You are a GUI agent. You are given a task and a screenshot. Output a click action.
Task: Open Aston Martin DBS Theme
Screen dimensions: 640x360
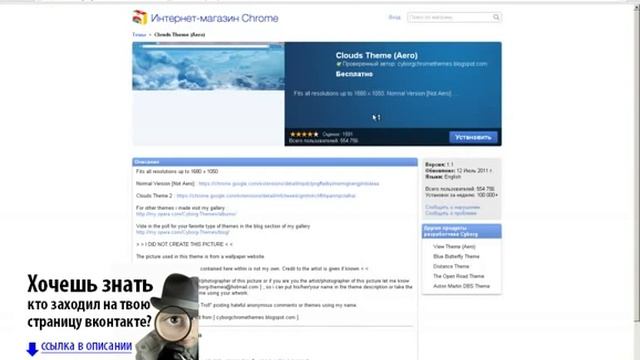point(461,286)
